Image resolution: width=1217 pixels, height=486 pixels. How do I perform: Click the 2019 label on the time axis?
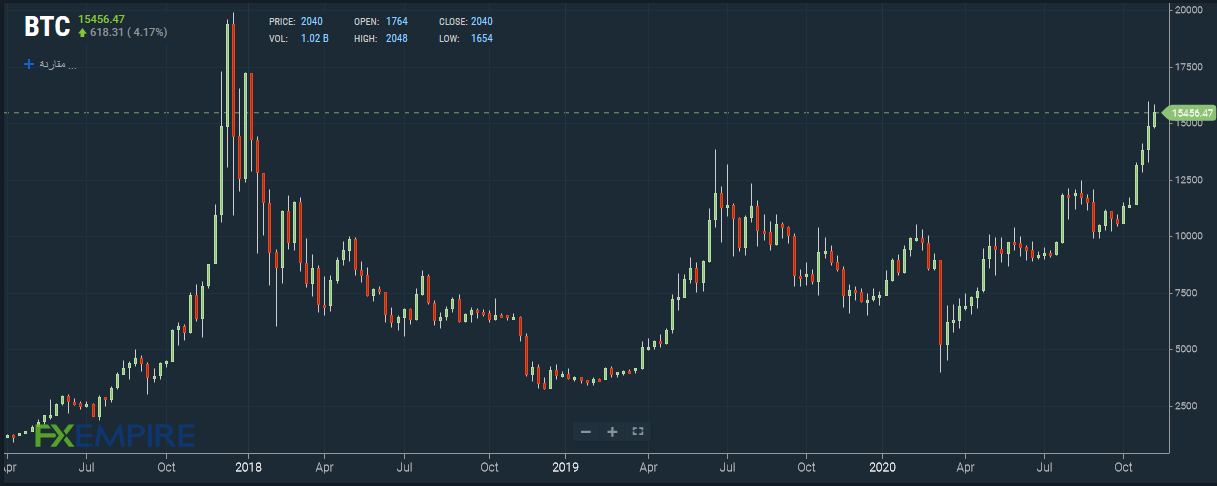tap(565, 467)
